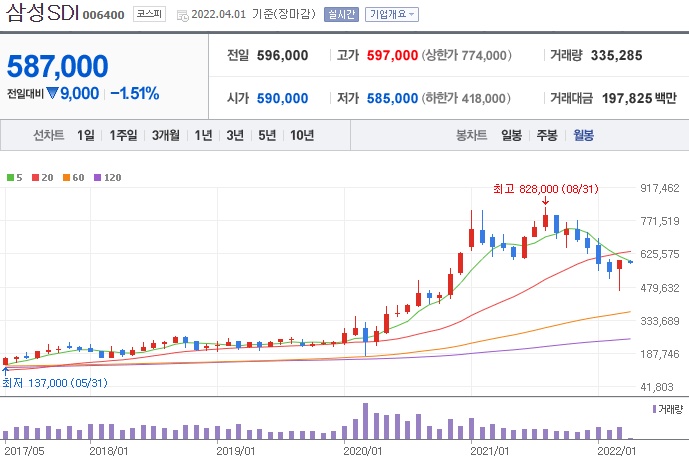Click the 2022.04.01 기준(장마감) date text

[x=254, y=14]
